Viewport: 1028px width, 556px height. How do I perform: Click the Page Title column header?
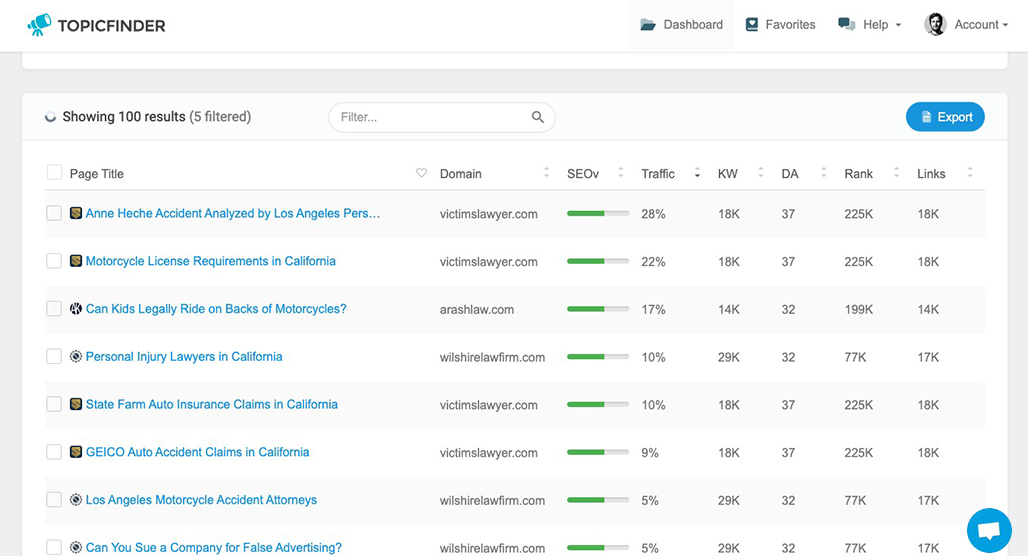point(96,174)
